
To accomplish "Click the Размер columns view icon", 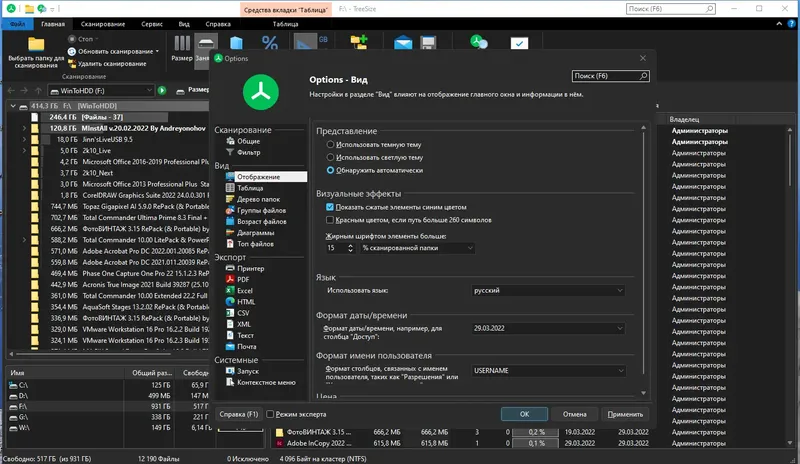I will (x=182, y=43).
